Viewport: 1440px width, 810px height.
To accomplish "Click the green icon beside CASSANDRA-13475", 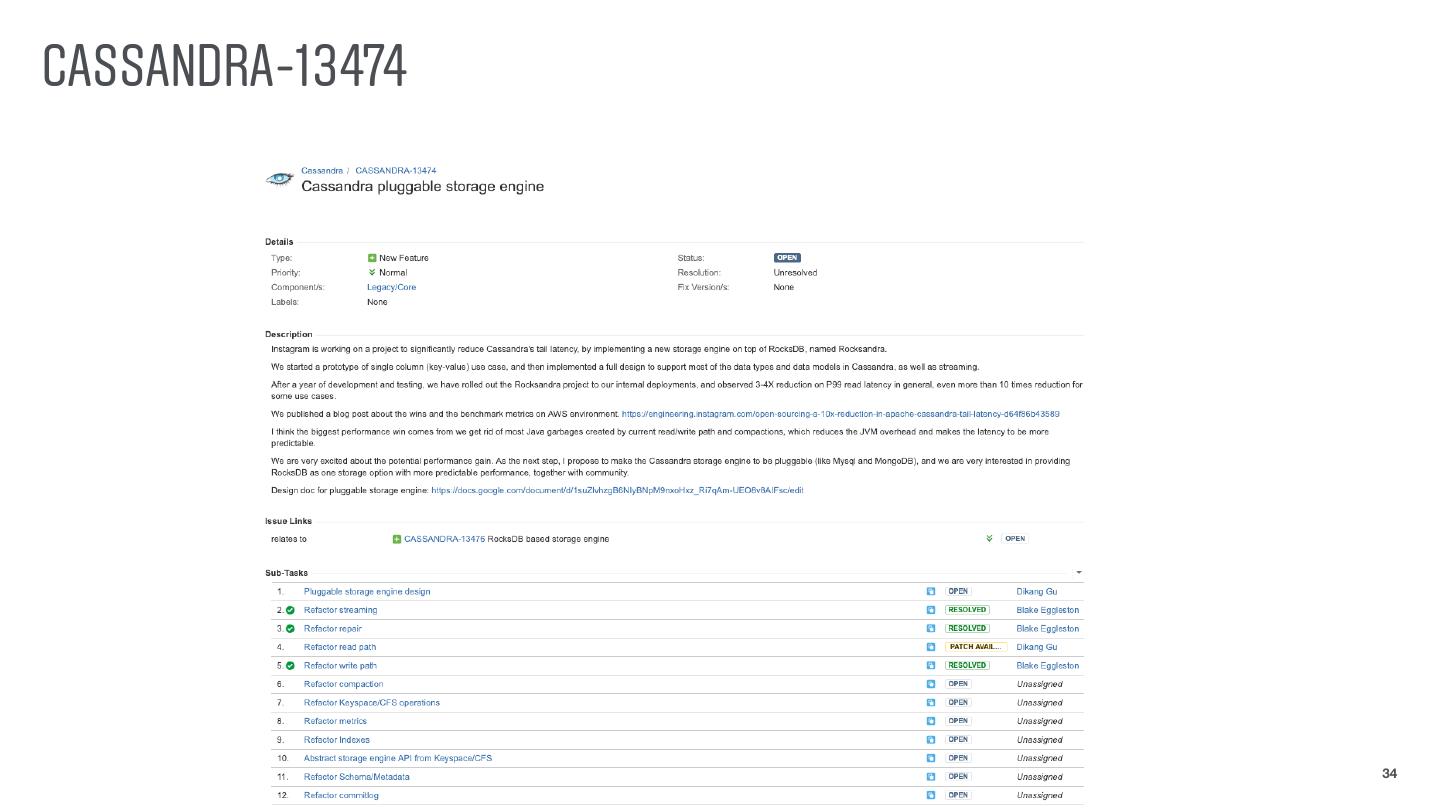I will click(397, 539).
